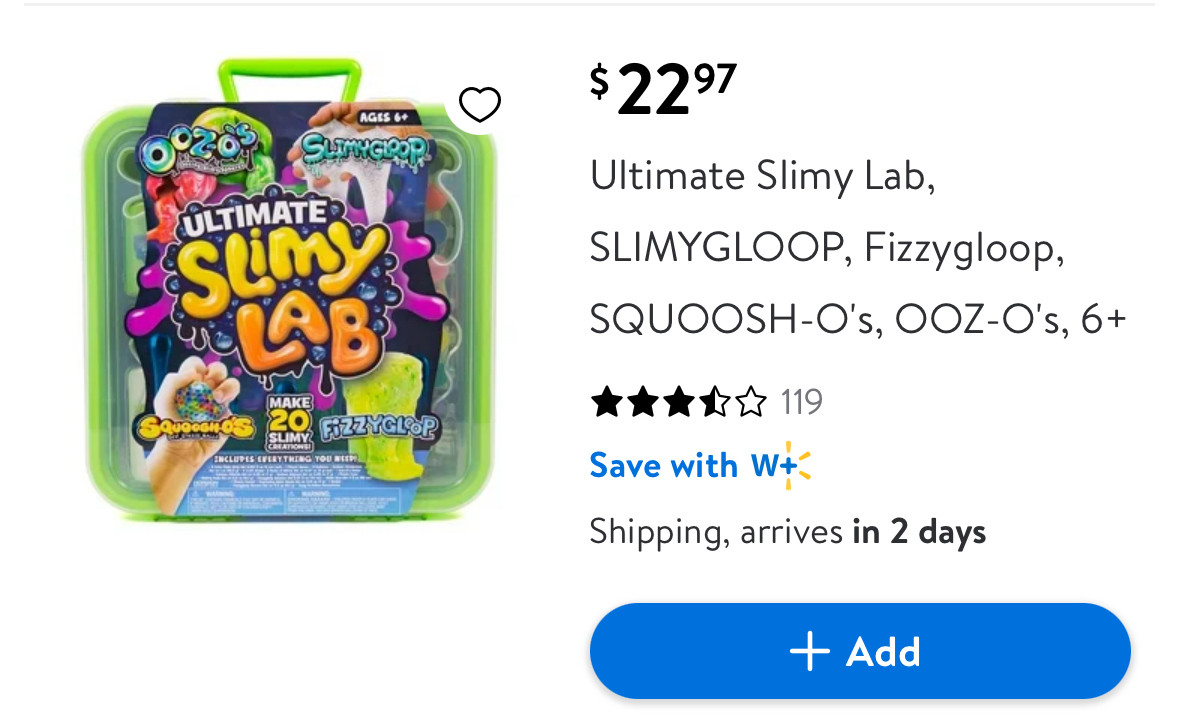Click the $22.97 price
This screenshot has height=715, width=1179.
click(662, 89)
